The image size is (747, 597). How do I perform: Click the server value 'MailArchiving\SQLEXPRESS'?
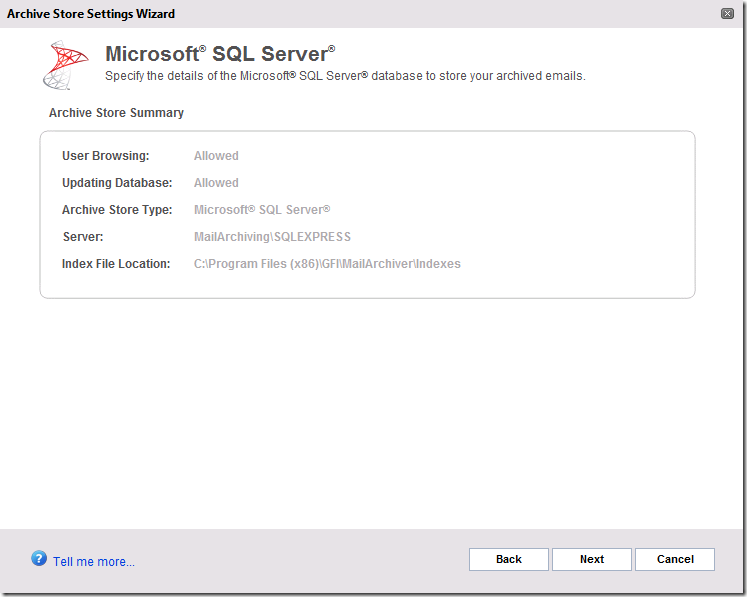pyautogui.click(x=273, y=237)
